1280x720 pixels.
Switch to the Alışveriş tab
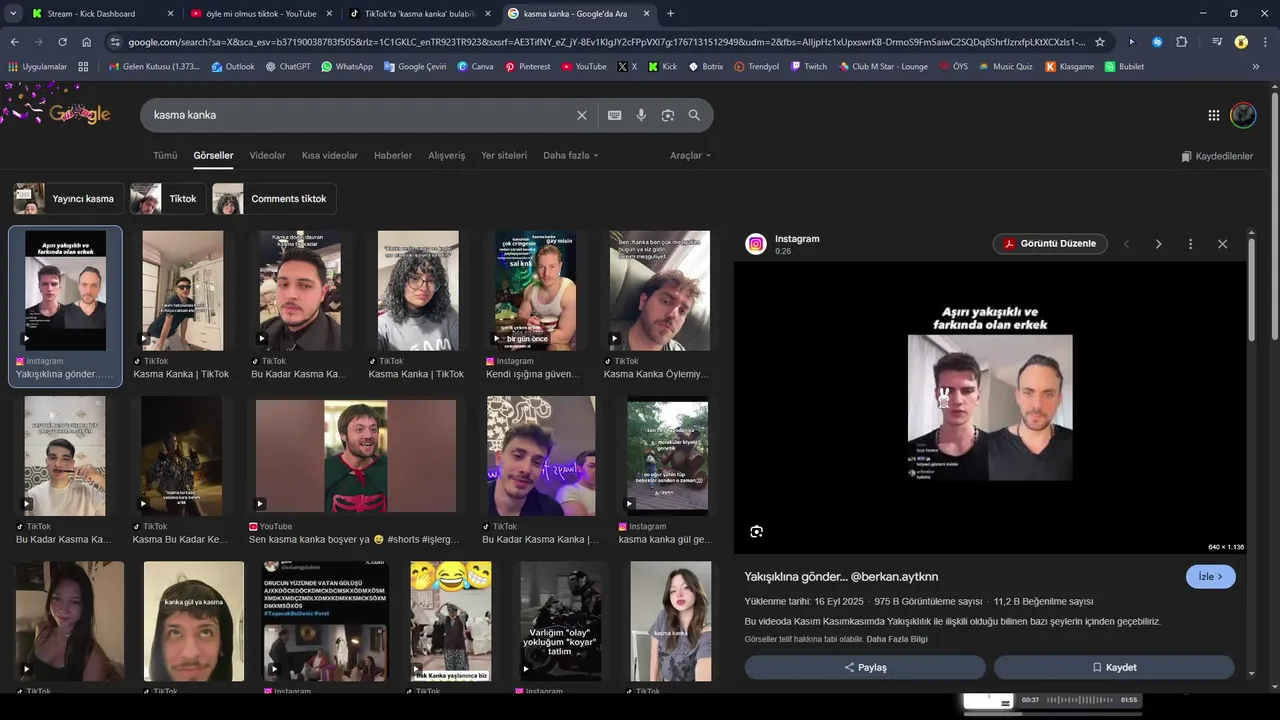(x=446, y=156)
